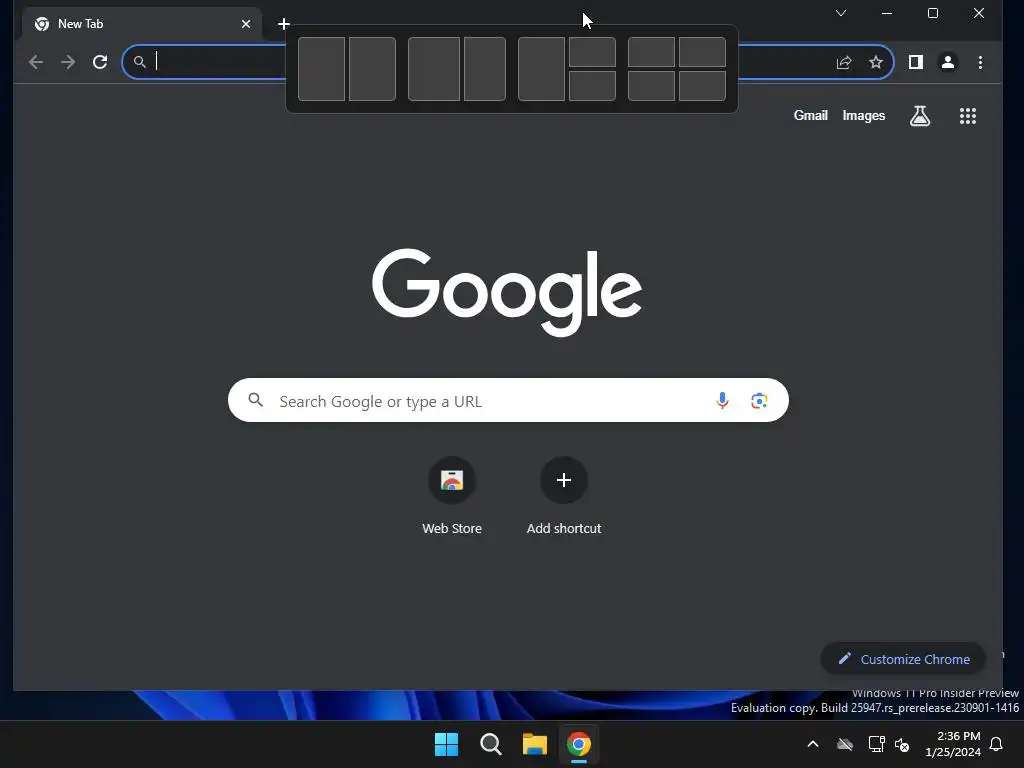Screen dimensions: 1024x768
Task: Click the network display tray icon
Action: tap(876, 744)
